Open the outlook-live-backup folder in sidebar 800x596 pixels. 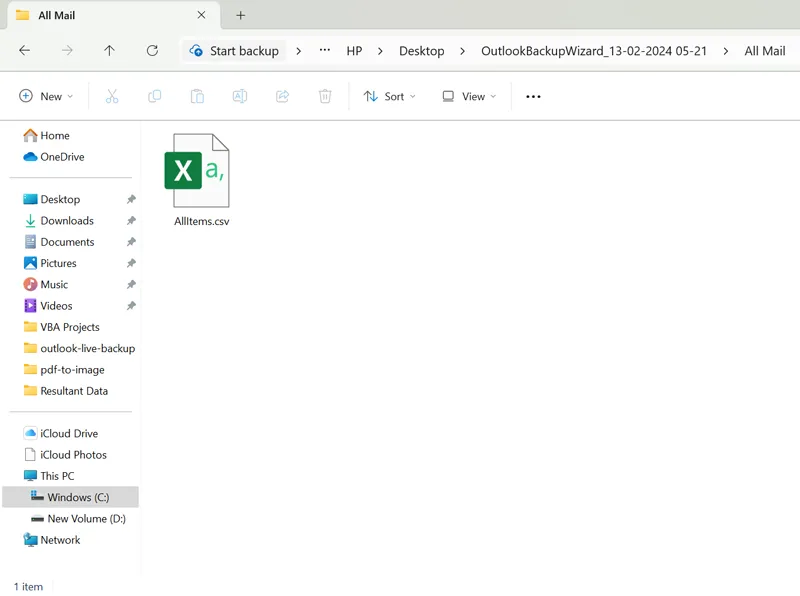click(87, 348)
